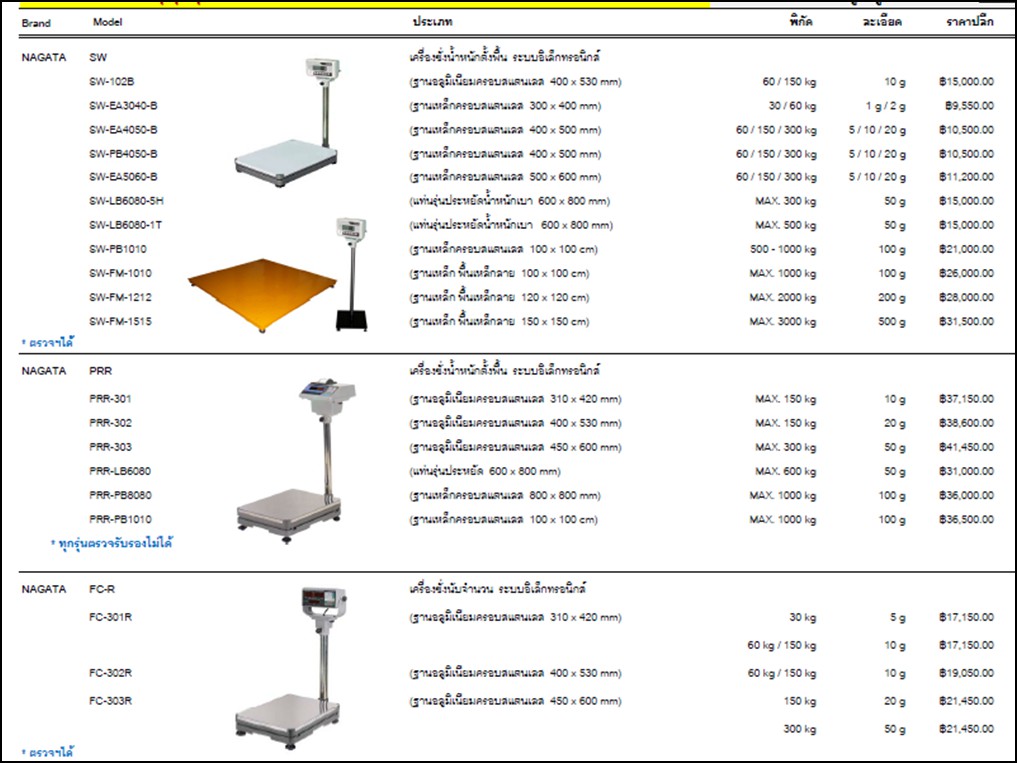1017x763 pixels.
Task: Click model name SW-102B
Action: pos(112,82)
